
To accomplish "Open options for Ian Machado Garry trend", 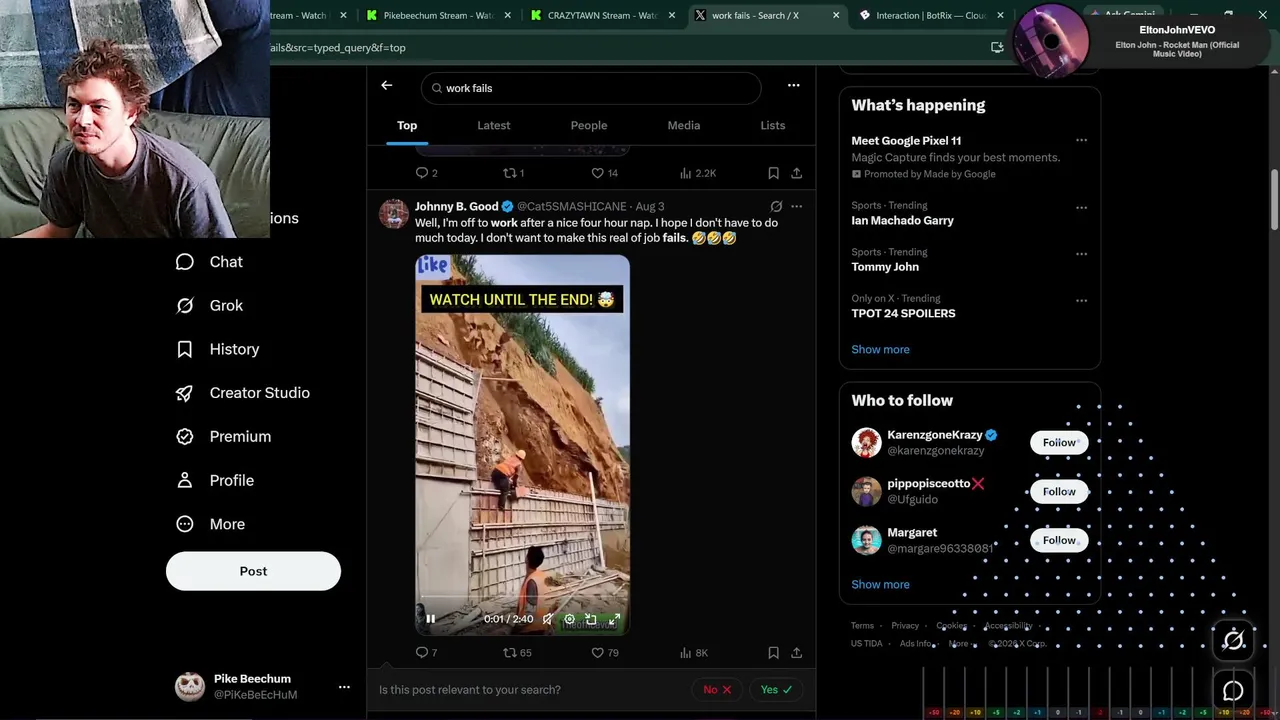I will (x=1081, y=208).
